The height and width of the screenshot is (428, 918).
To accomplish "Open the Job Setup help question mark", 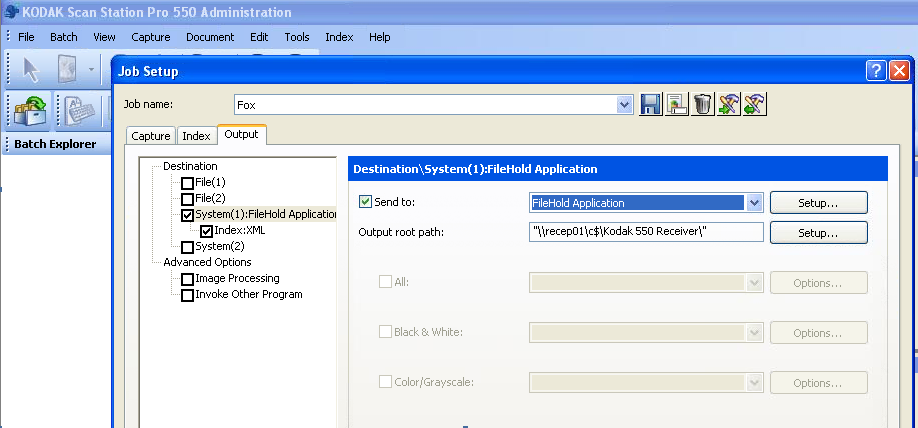I will 875,71.
